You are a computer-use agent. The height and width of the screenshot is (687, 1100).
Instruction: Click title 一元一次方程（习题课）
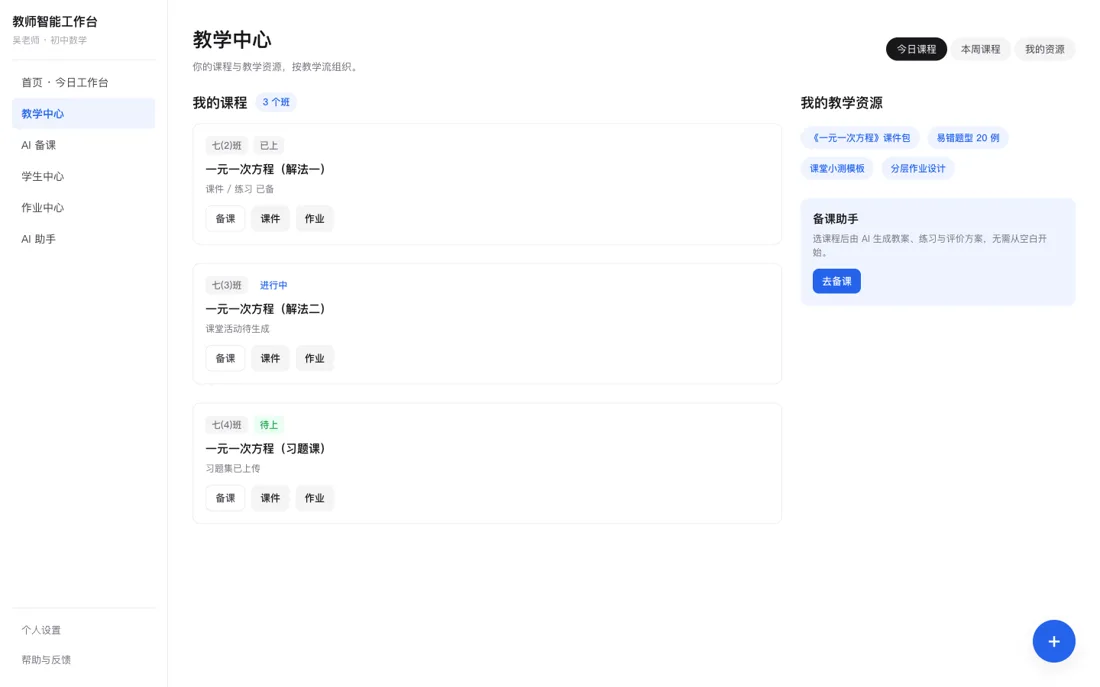265,448
